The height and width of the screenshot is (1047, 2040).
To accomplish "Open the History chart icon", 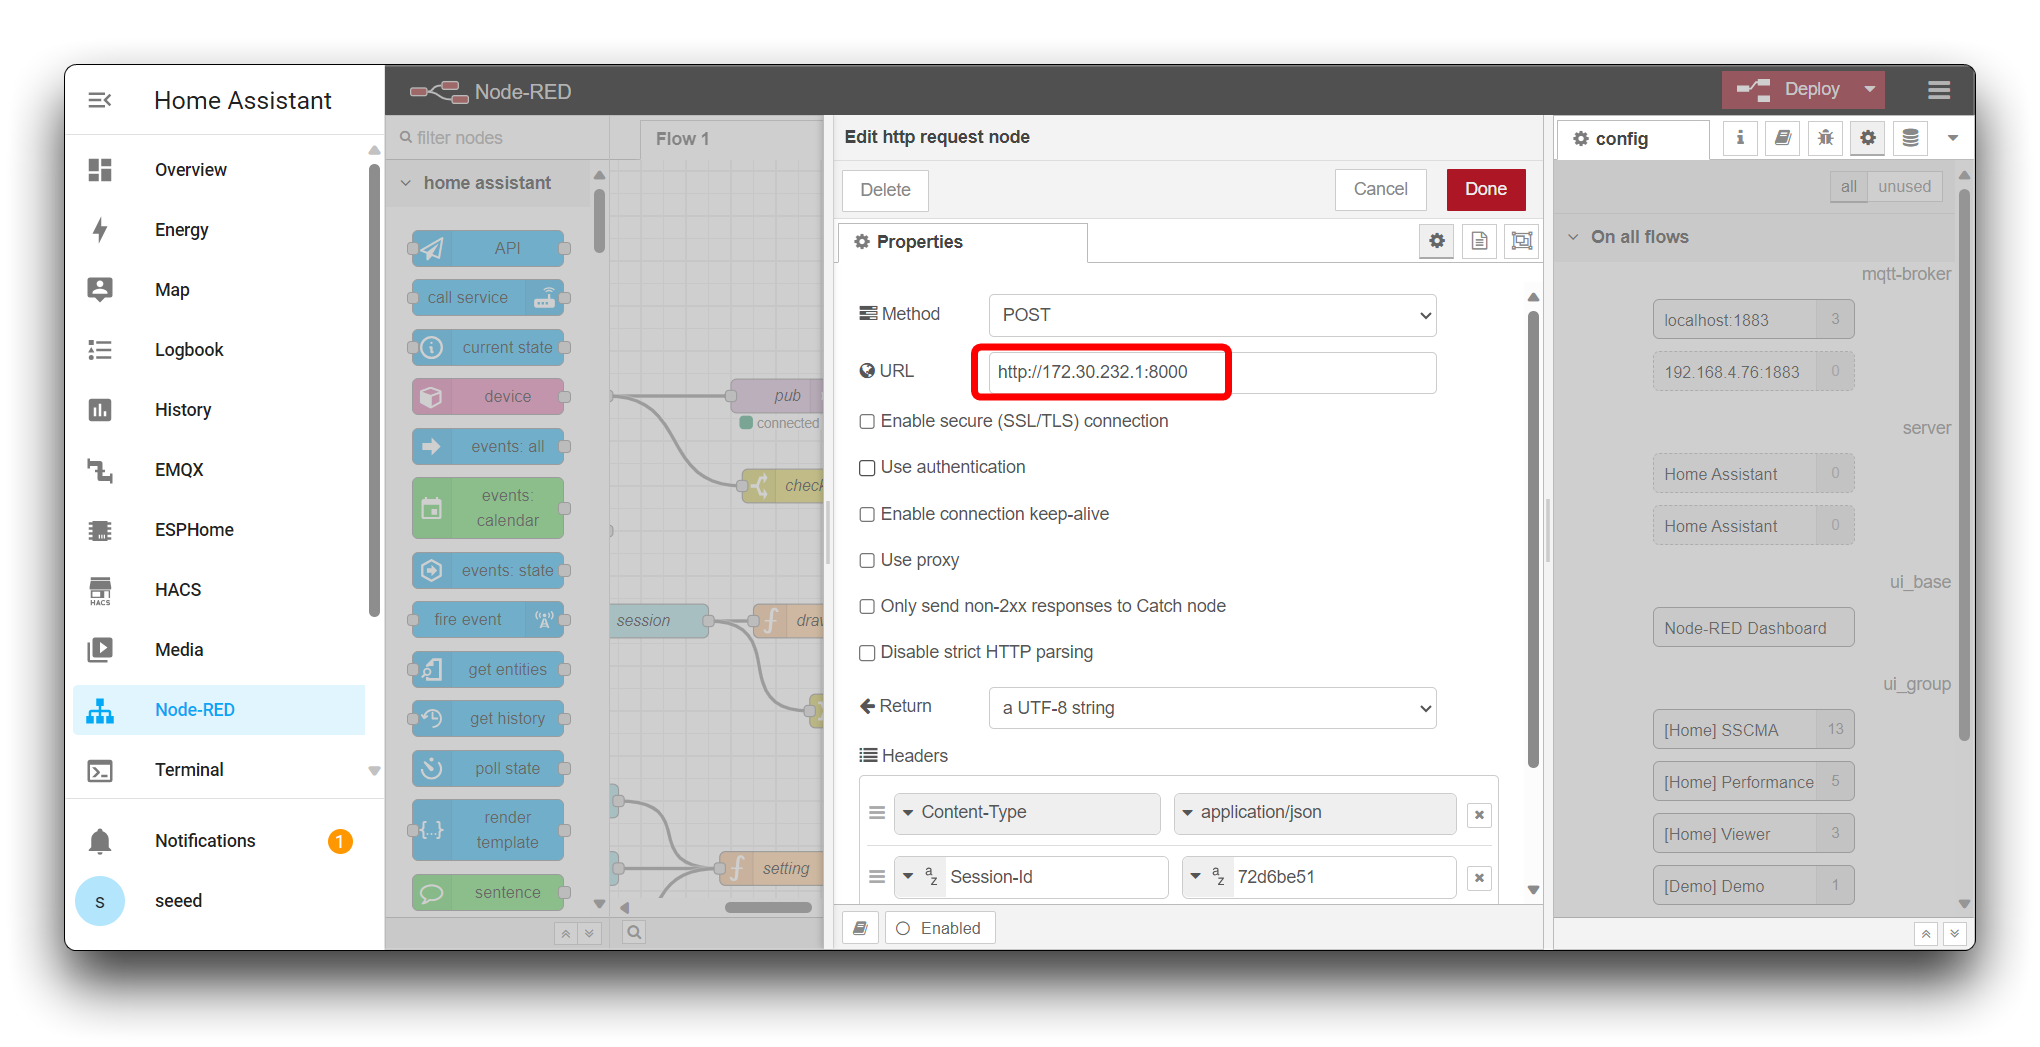I will (100, 410).
